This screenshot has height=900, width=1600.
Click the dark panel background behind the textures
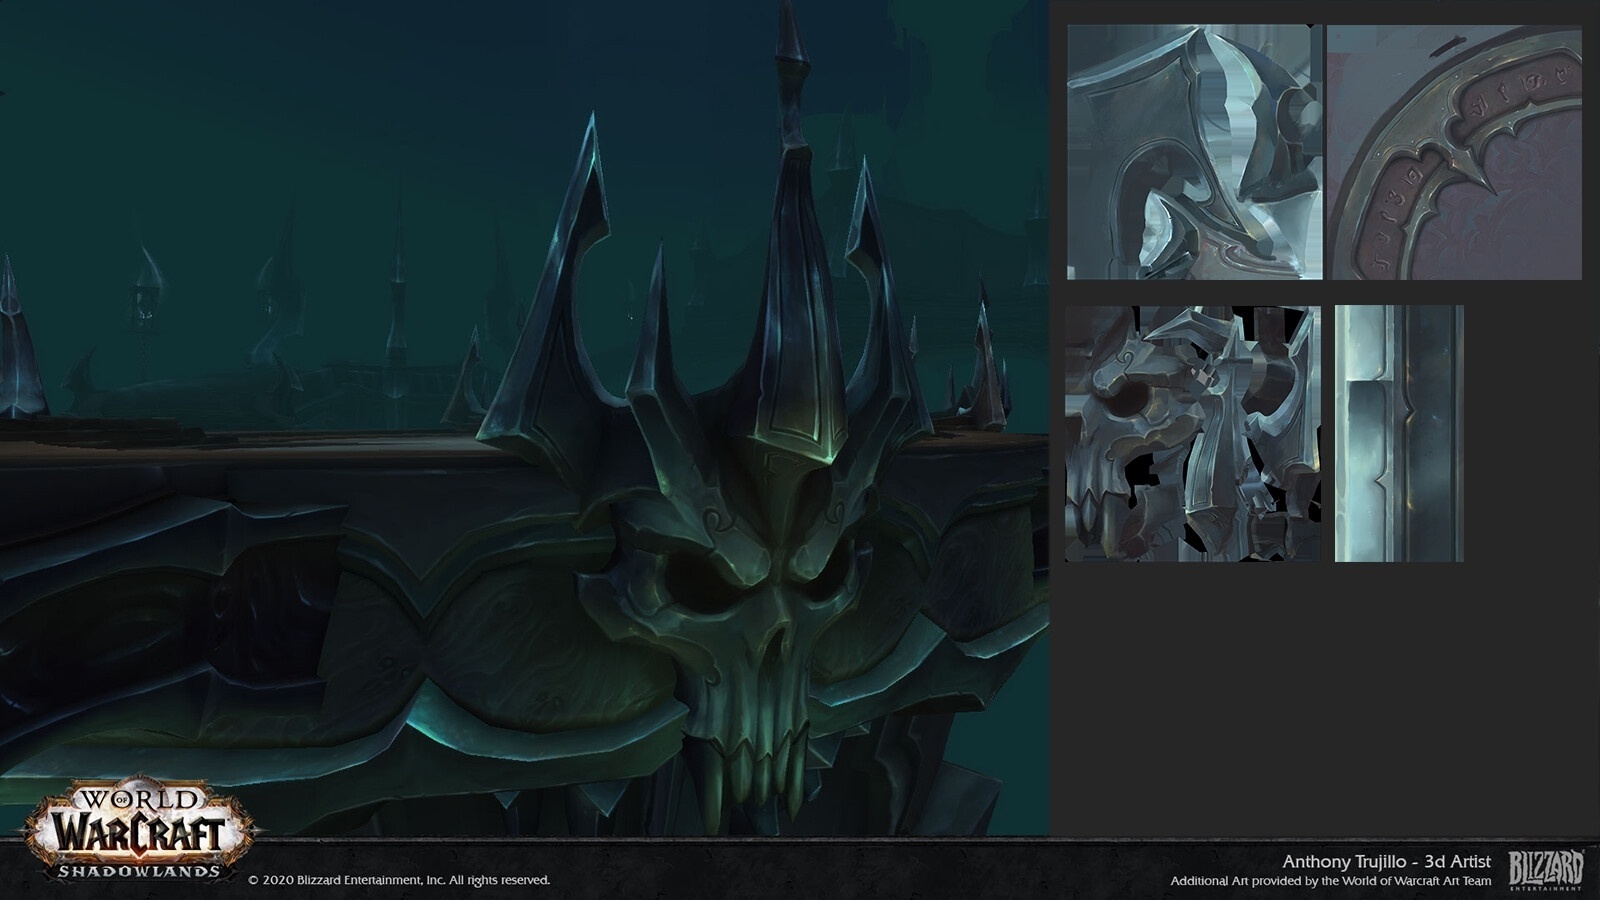point(1330,700)
